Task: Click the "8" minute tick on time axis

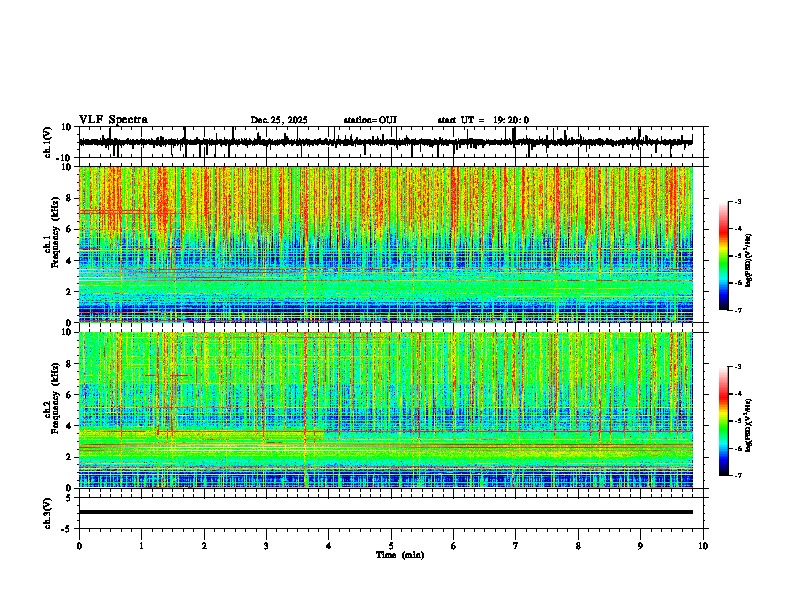Action: (578, 546)
